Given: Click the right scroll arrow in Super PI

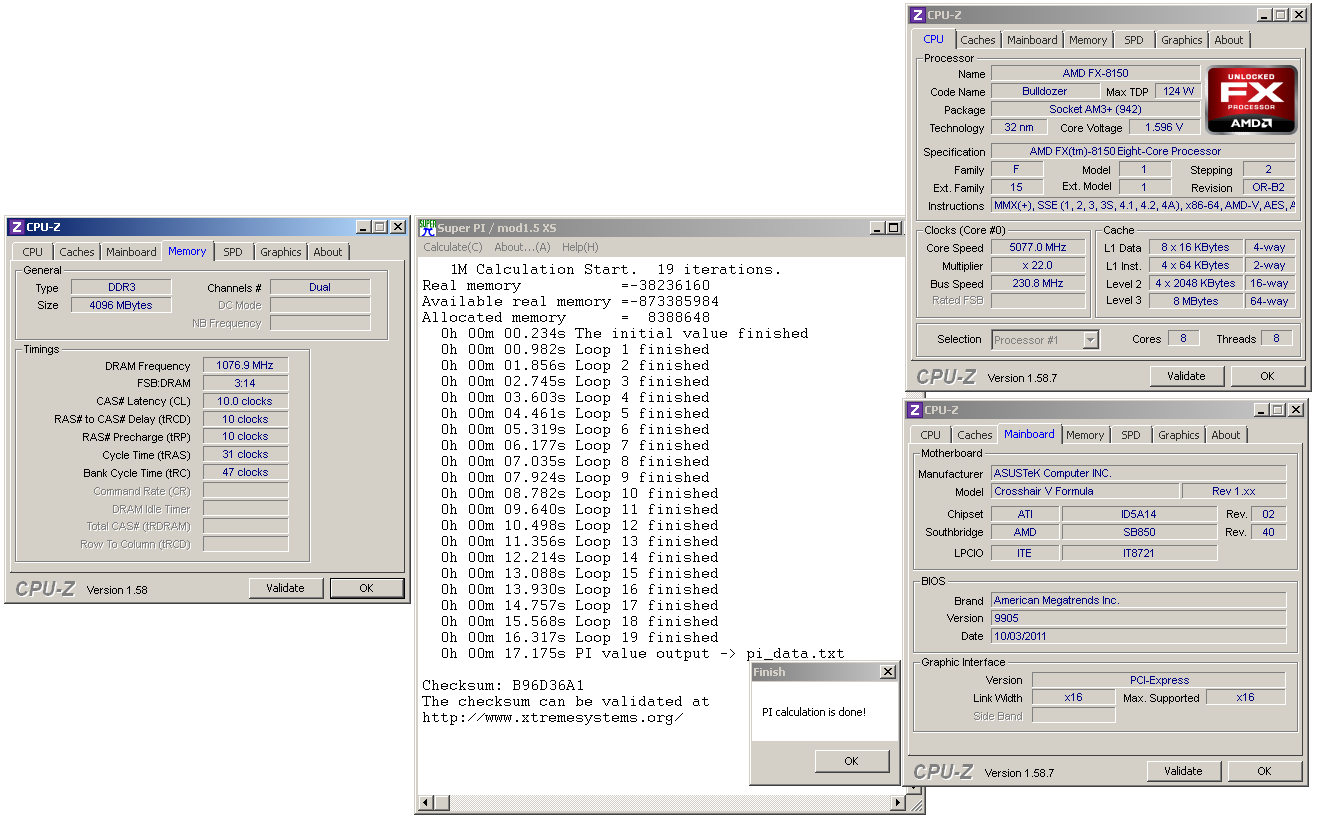Looking at the screenshot, I should (x=898, y=803).
